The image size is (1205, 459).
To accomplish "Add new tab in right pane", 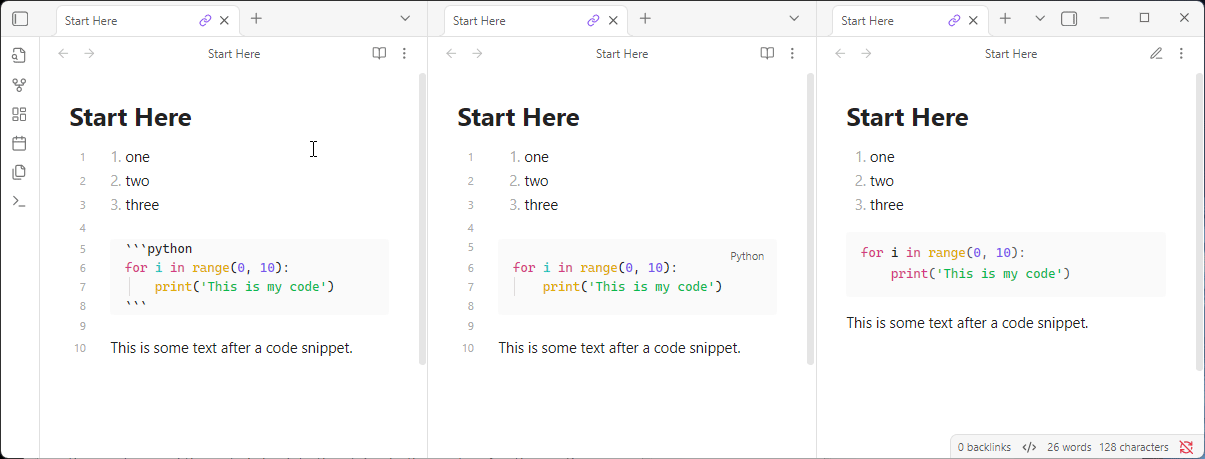I will [1006, 18].
